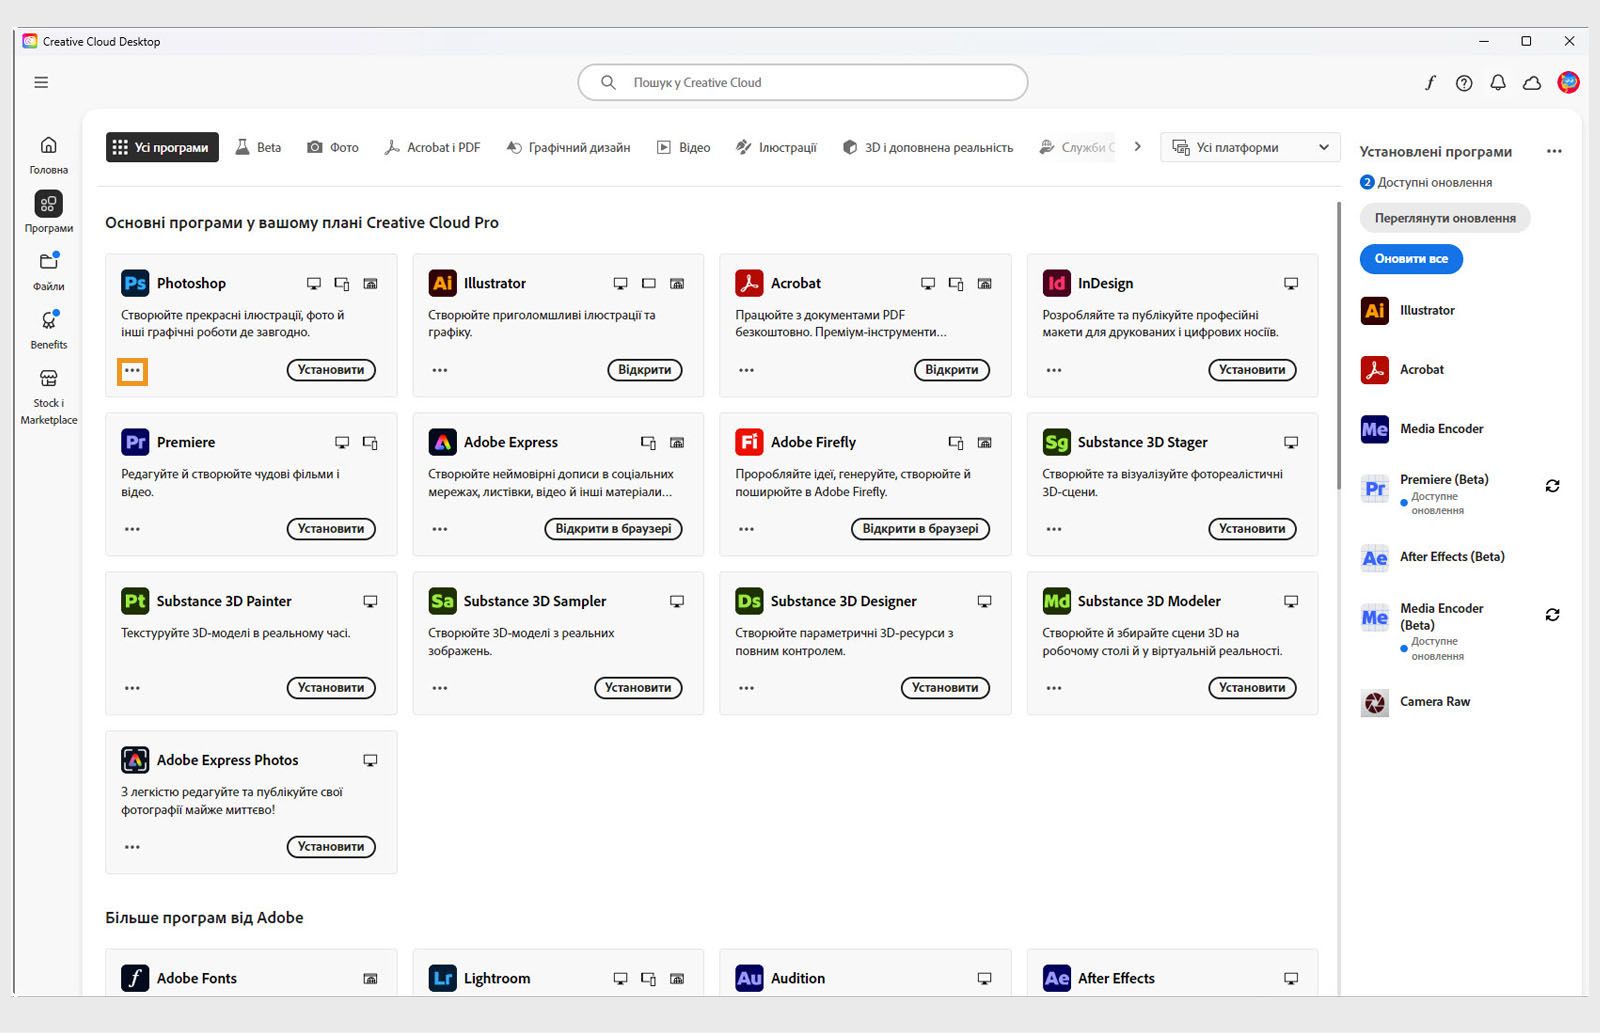Screen dimensions: 1600x1033
Task: Switch to Ілюстрації tab
Action: (x=776, y=147)
